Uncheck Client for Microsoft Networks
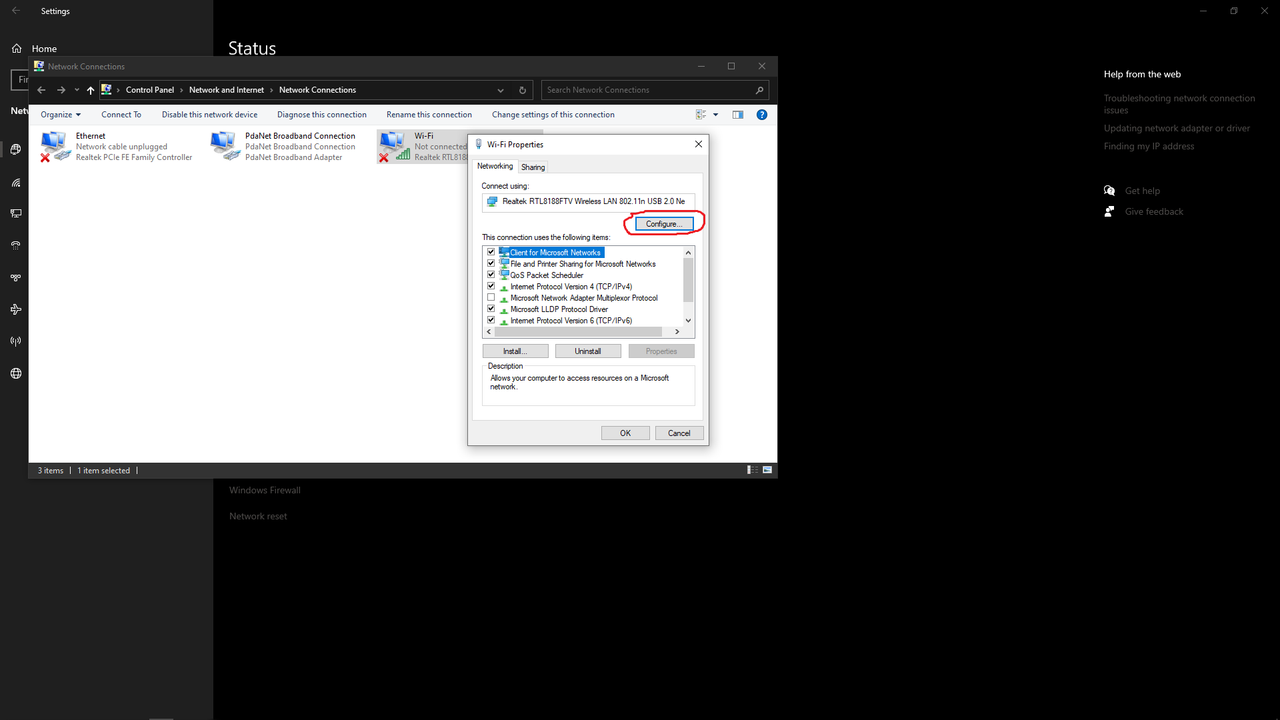This screenshot has width=1280, height=720. pyautogui.click(x=491, y=253)
